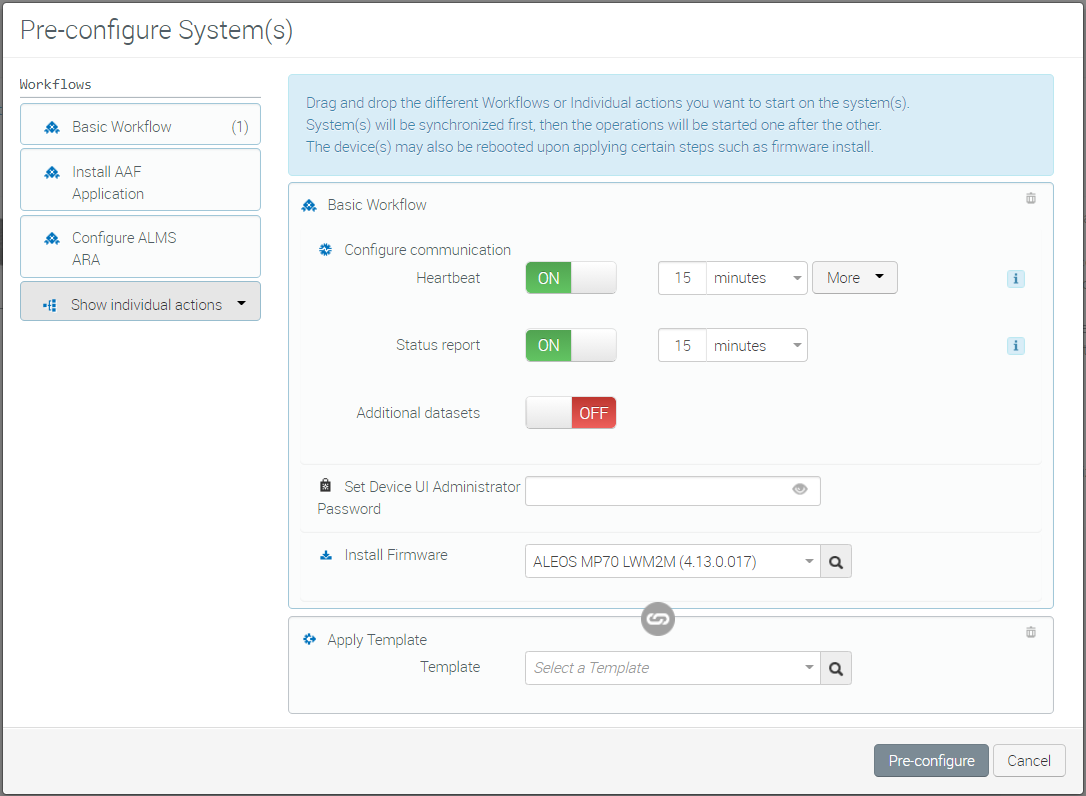Select the Install AAF Application workflow
The height and width of the screenshot is (796, 1086).
point(140,182)
